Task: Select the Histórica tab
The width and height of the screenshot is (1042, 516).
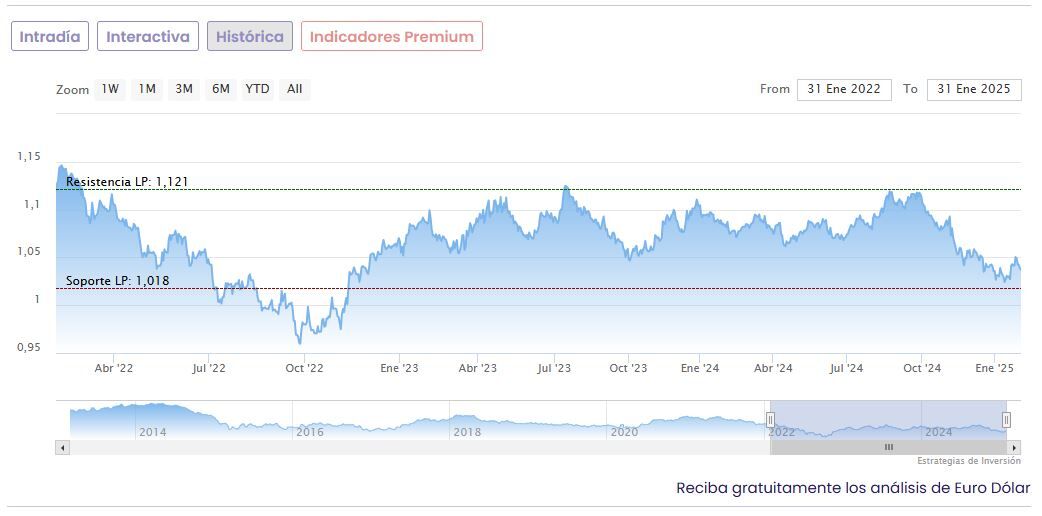Action: [250, 37]
